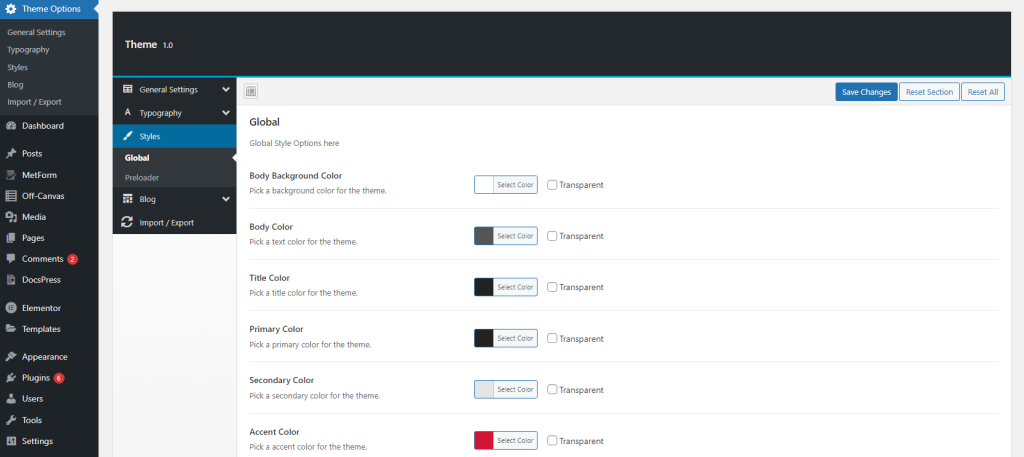Click the Styles paintbrush icon
Image resolution: width=1024 pixels, height=457 pixels.
pyautogui.click(x=127, y=136)
